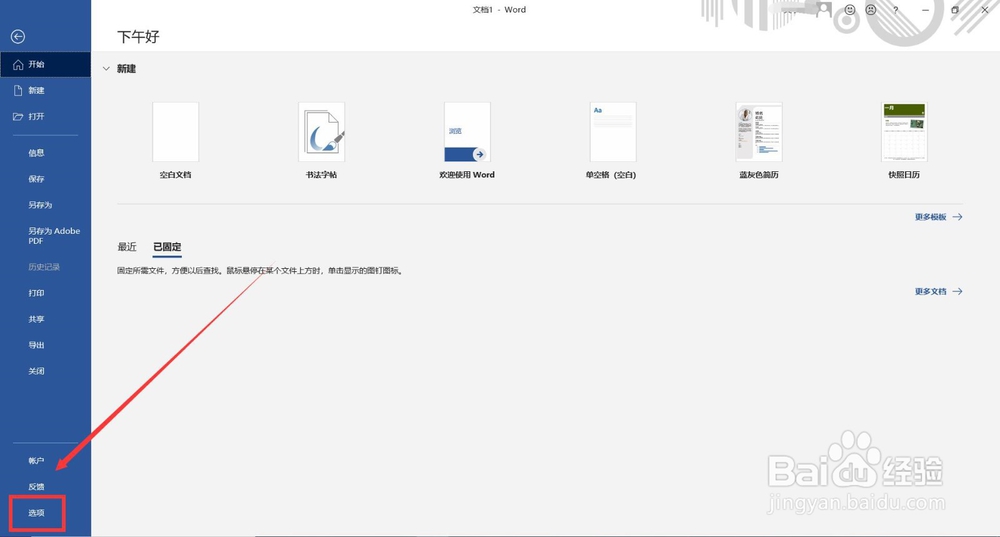The height and width of the screenshot is (537, 1000).
Task: Switch to the 最近 tab
Action: [x=127, y=247]
